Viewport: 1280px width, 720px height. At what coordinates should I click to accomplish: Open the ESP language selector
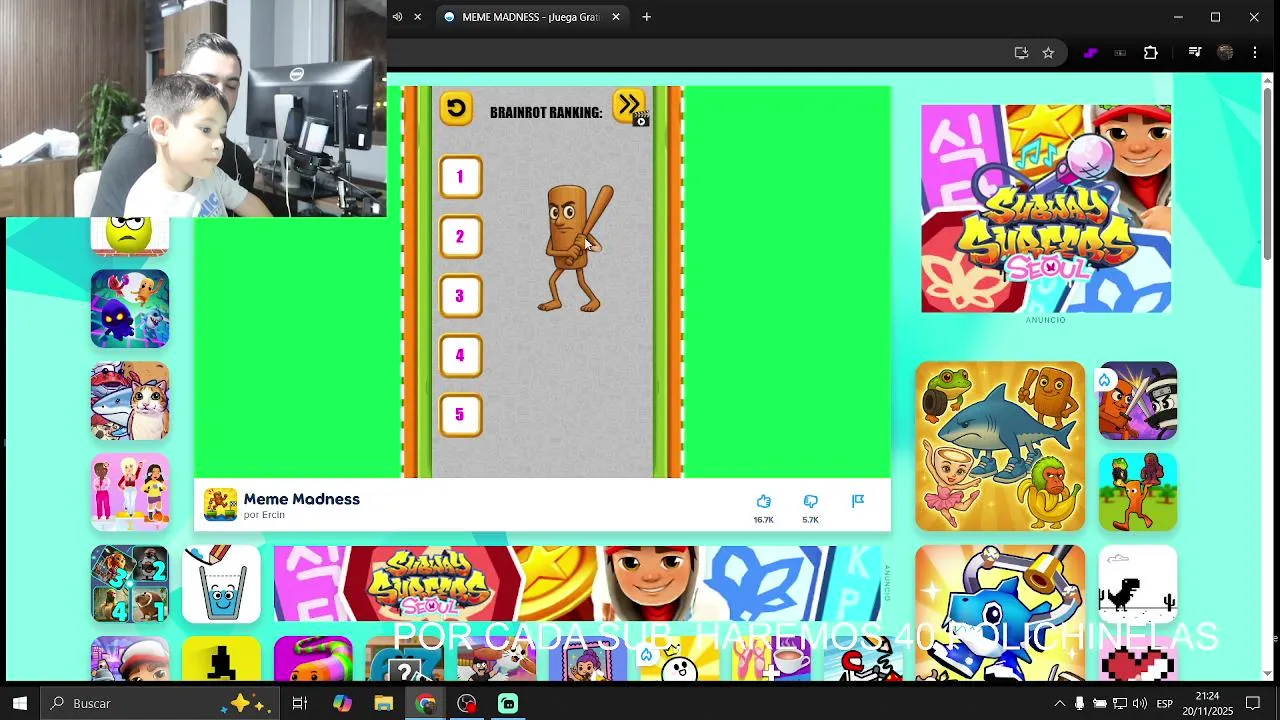(x=1165, y=703)
